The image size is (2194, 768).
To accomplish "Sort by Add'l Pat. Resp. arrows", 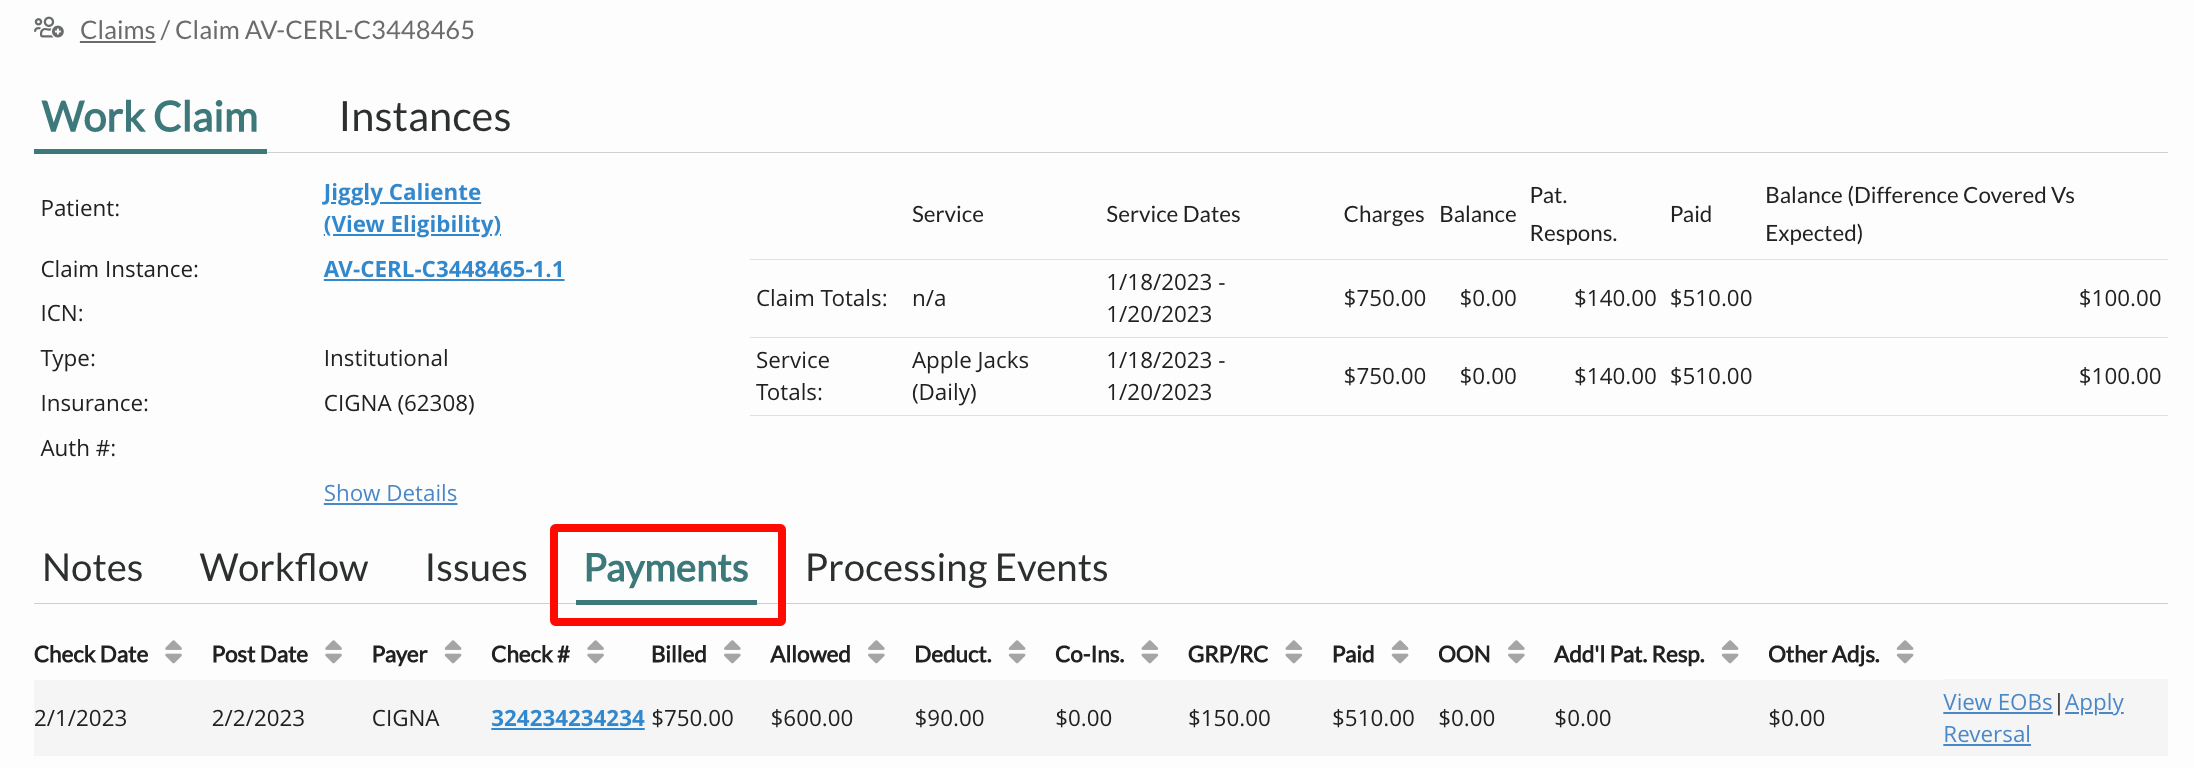I will (x=1730, y=653).
